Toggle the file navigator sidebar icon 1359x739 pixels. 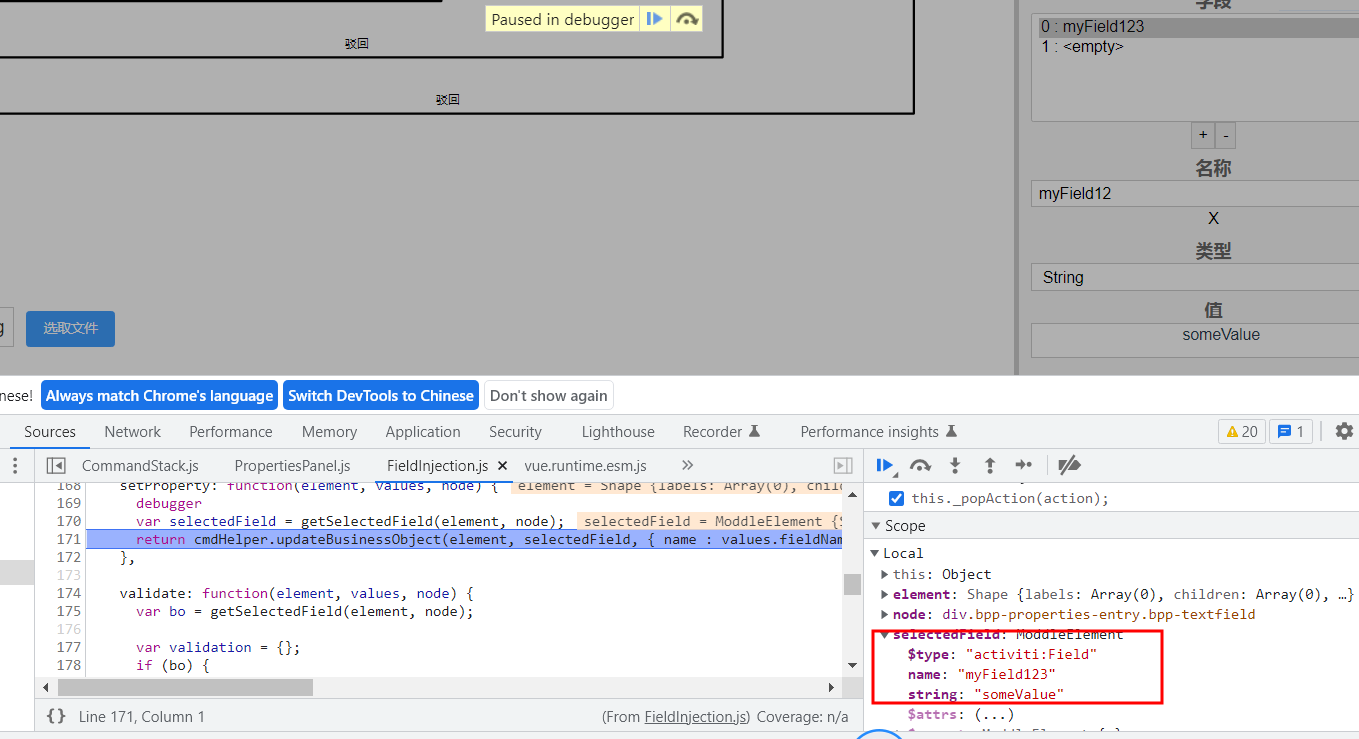pos(56,466)
